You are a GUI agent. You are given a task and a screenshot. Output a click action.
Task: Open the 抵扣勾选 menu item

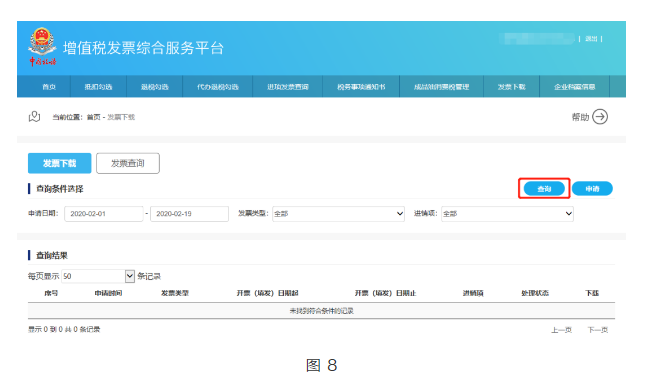[98, 87]
